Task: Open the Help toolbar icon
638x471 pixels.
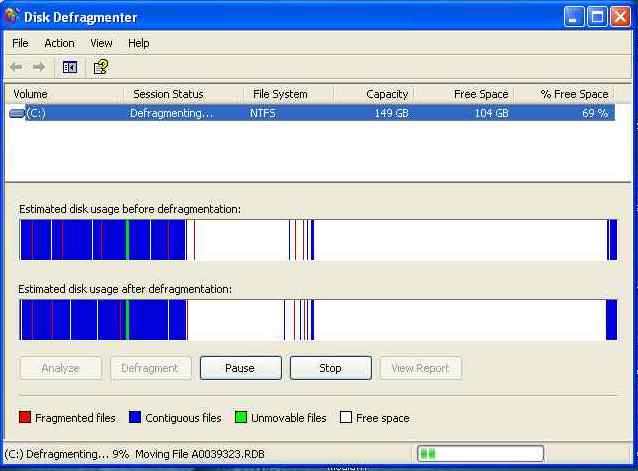Action: tap(101, 67)
